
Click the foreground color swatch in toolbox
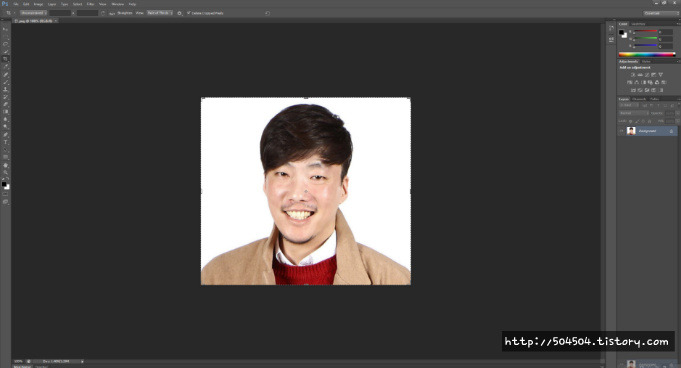[4, 184]
